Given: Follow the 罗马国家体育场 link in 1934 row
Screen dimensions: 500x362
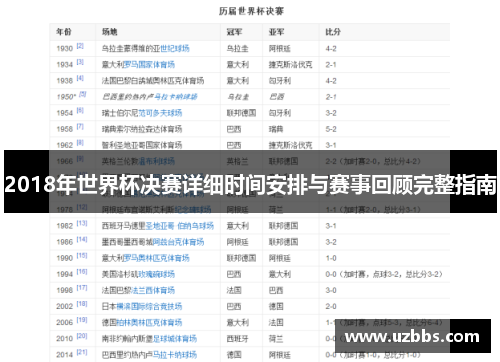Looking at the screenshot, I should coord(149,65).
